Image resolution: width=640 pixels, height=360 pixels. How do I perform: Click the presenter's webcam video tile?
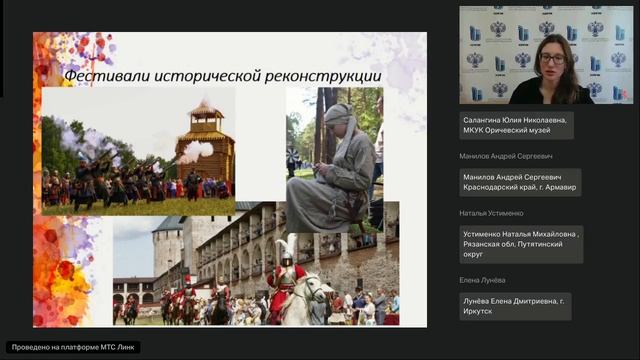pyautogui.click(x=546, y=55)
